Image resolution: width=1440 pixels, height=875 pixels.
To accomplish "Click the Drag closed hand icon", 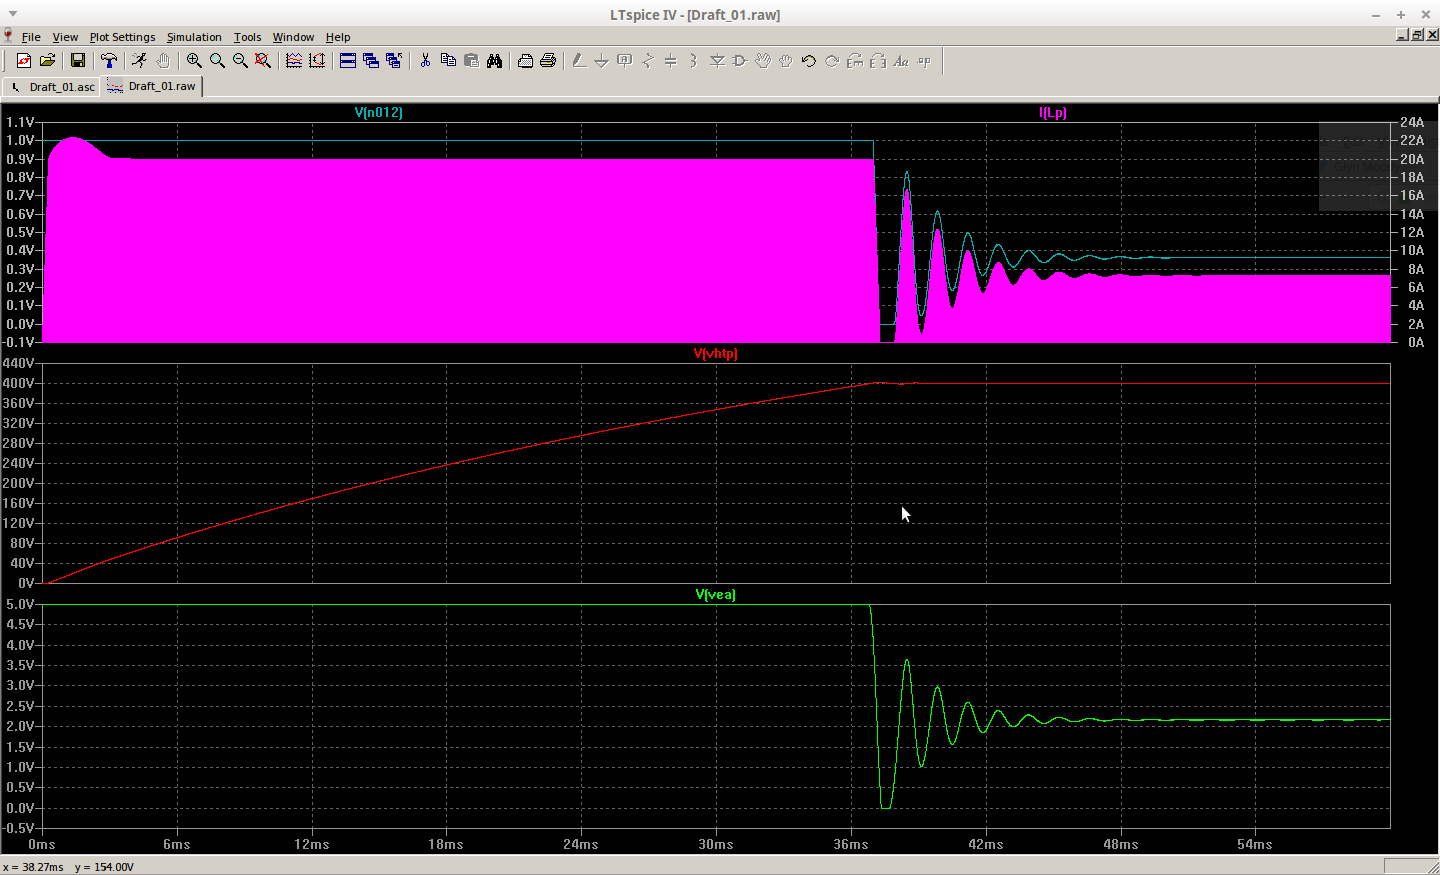I will click(x=786, y=61).
